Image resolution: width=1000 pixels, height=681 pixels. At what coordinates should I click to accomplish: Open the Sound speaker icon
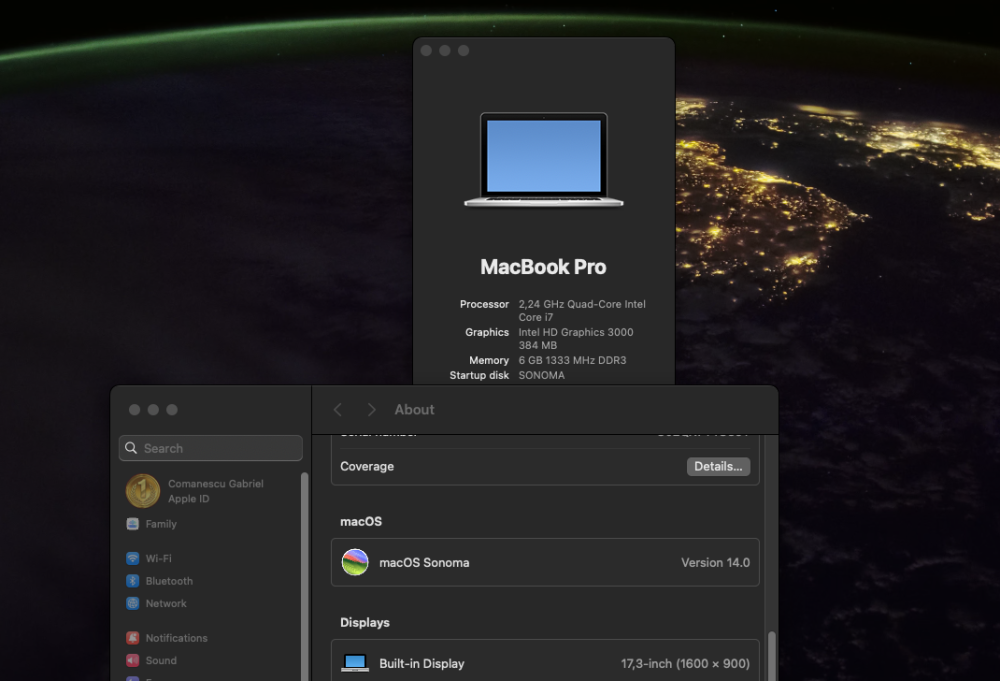[133, 660]
